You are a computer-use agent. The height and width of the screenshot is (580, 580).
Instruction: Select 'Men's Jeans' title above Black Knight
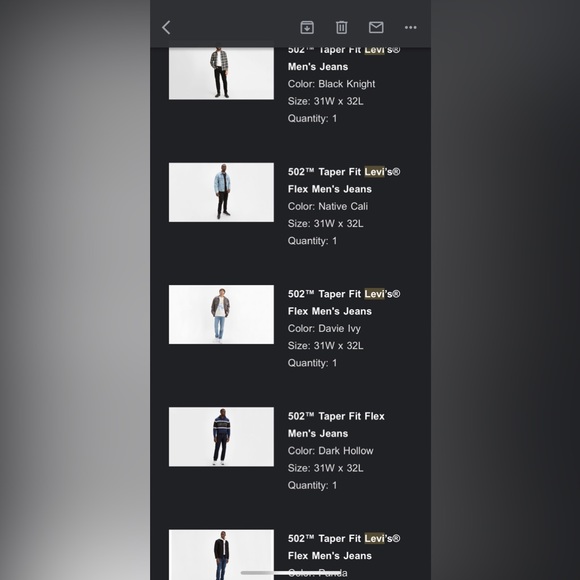click(x=318, y=67)
